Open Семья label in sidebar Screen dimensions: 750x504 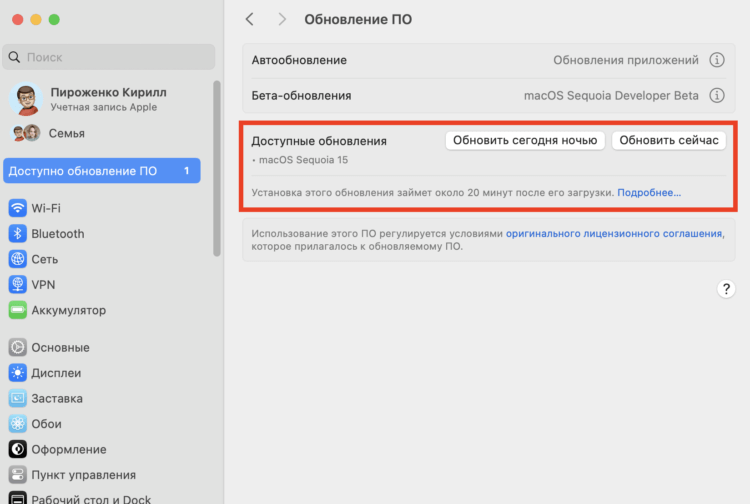pos(66,133)
